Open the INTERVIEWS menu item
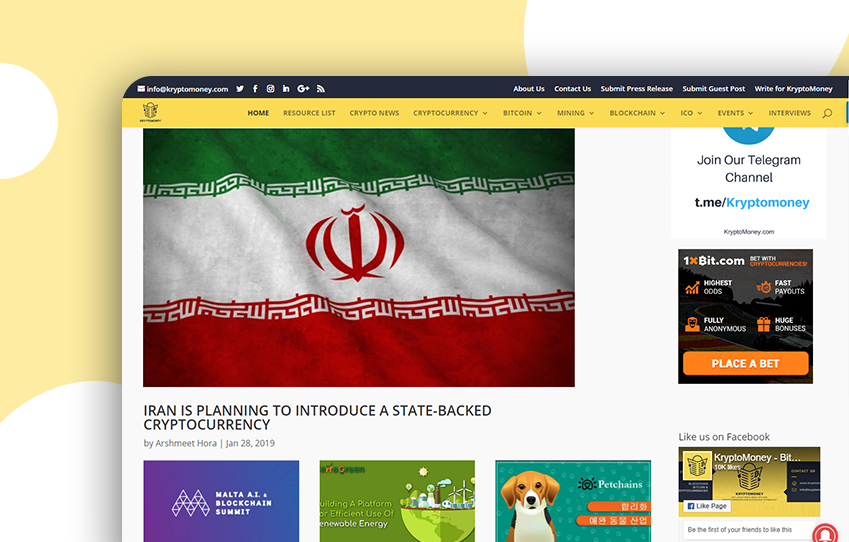Screen dimensions: 849x542 [x=789, y=113]
